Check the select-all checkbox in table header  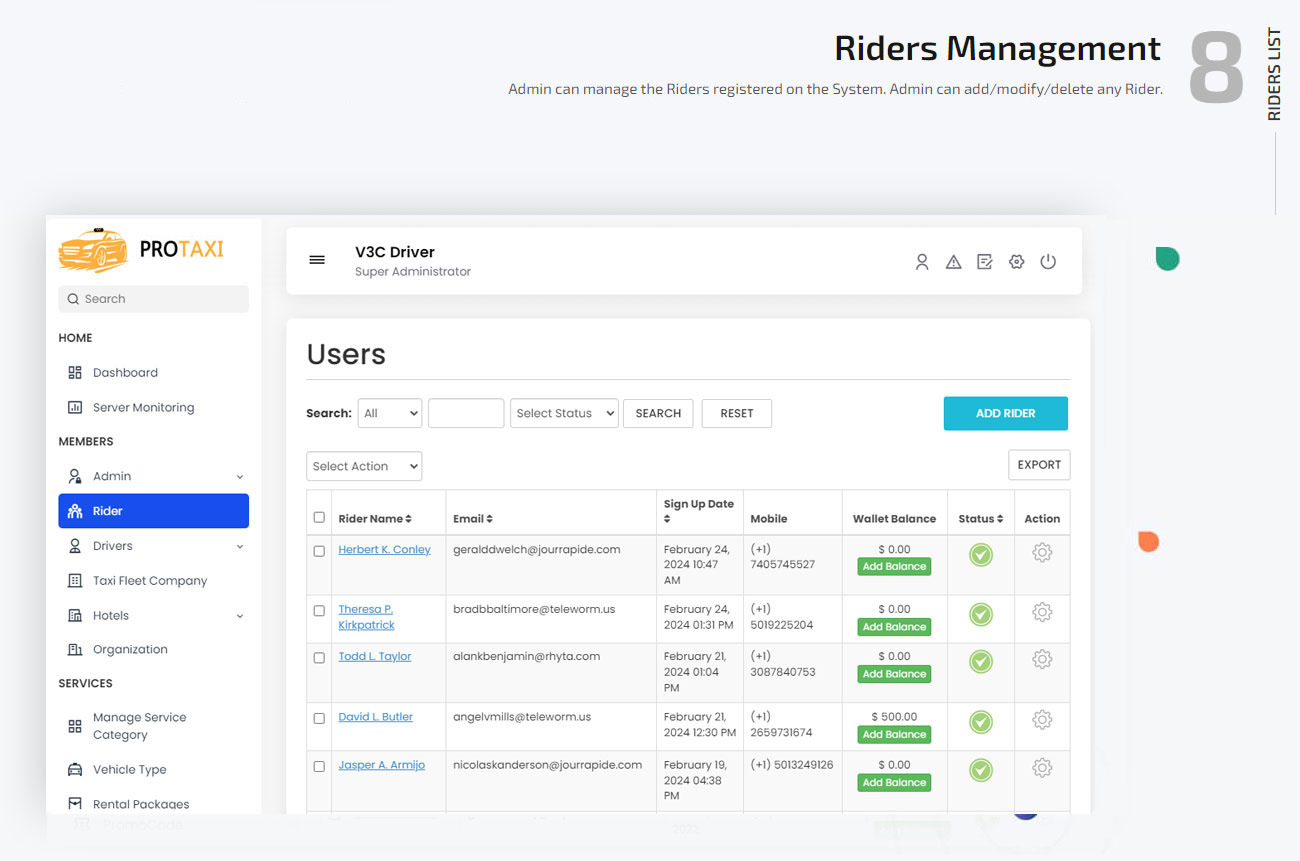pos(319,518)
